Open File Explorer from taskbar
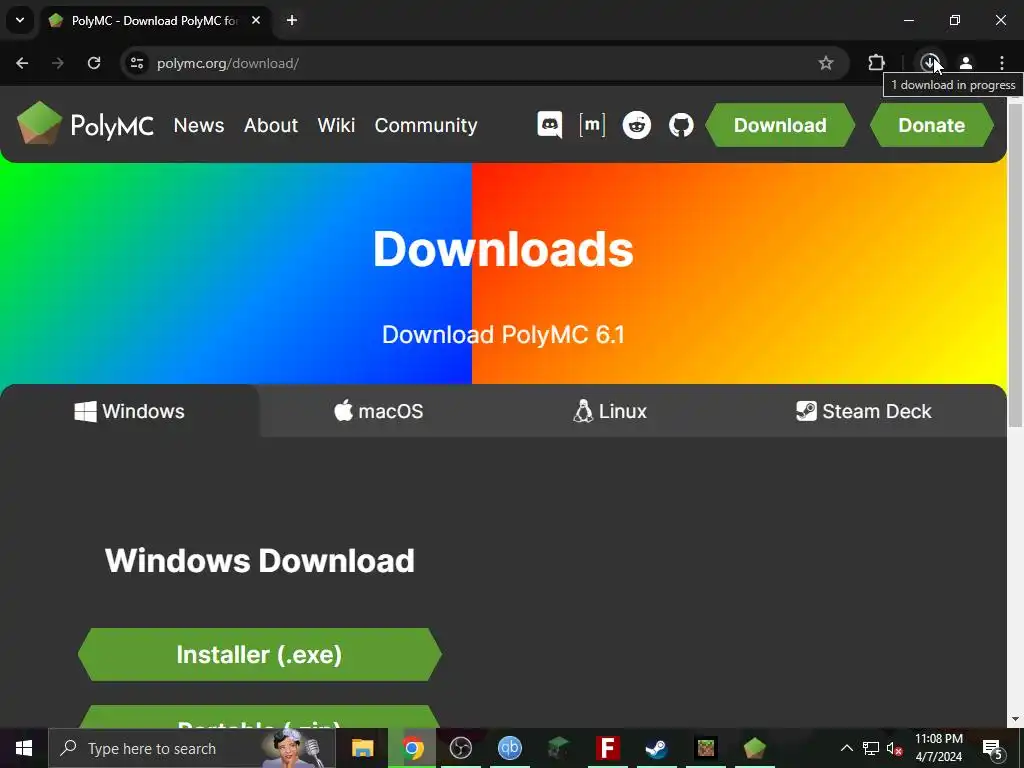 point(362,748)
